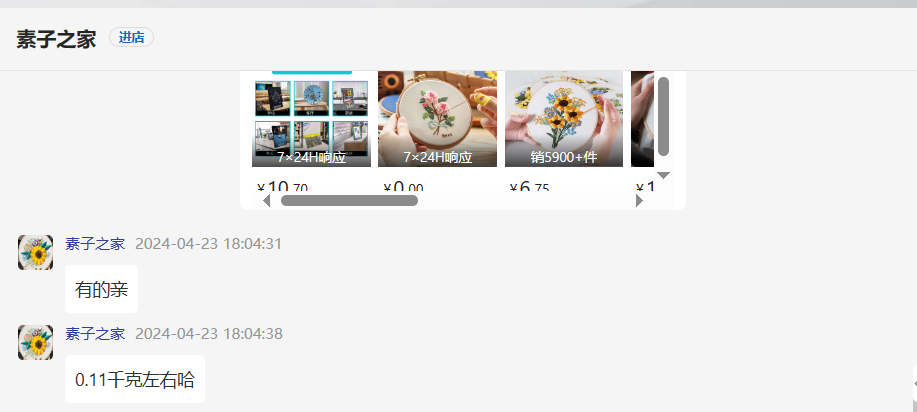Click the sunflower avatar beside the 18:04:38 message
The height and width of the screenshot is (412, 917).
point(36,342)
